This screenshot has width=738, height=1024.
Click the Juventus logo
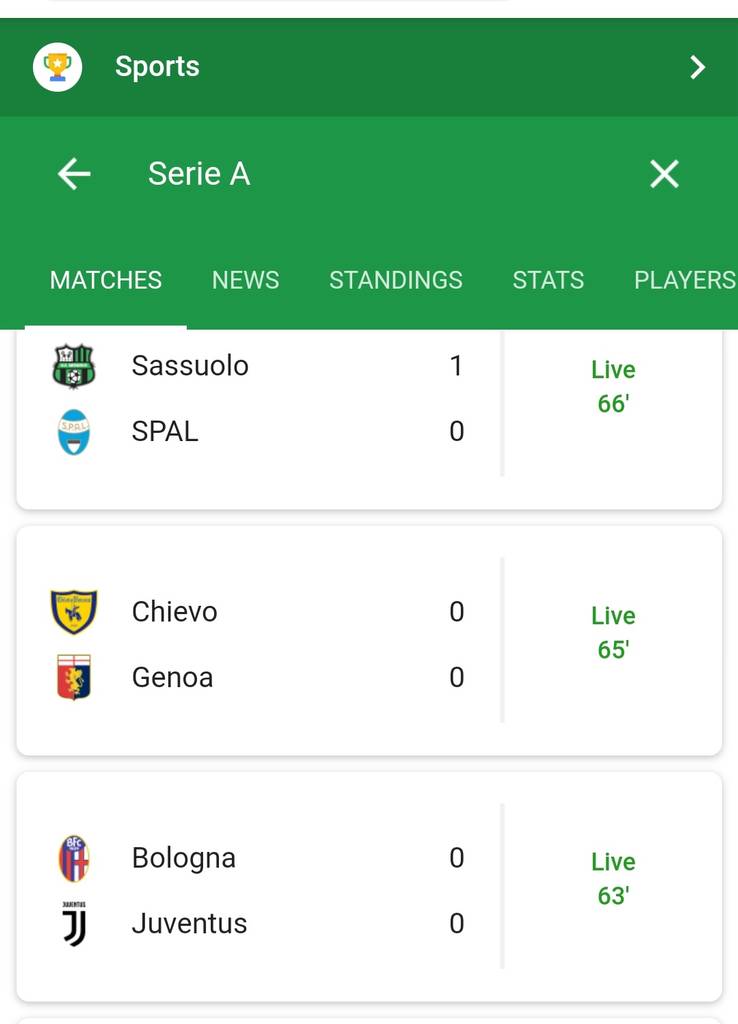[x=73, y=924]
